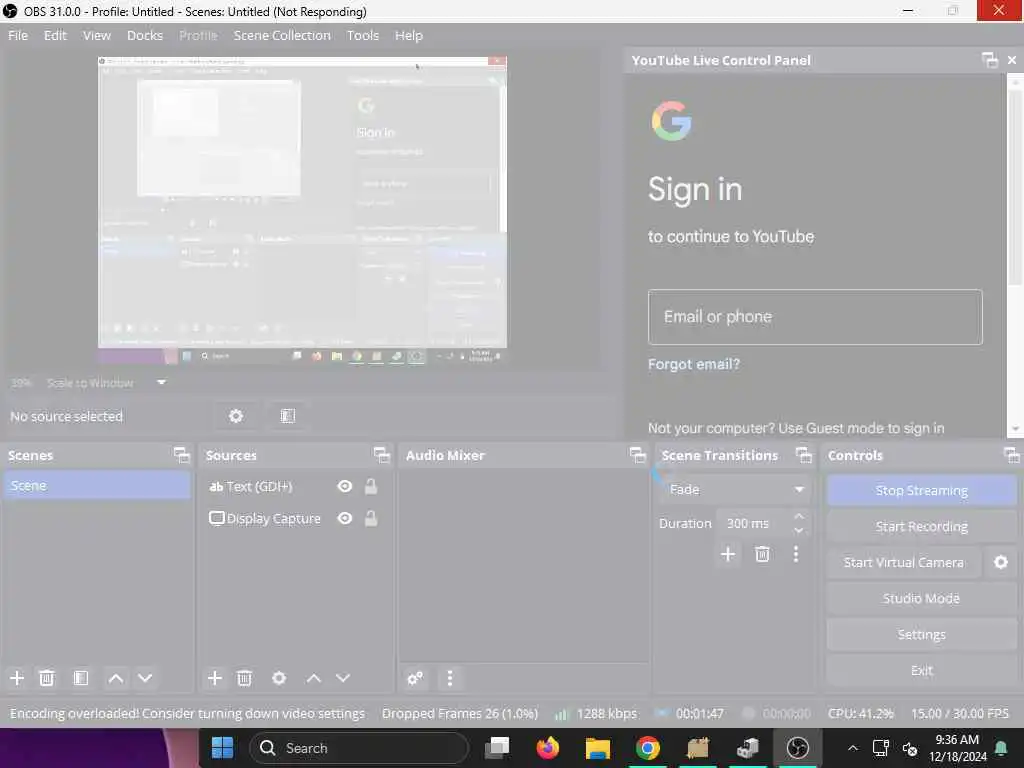The width and height of the screenshot is (1024, 768).
Task: Open the Help menu
Action: (x=409, y=35)
